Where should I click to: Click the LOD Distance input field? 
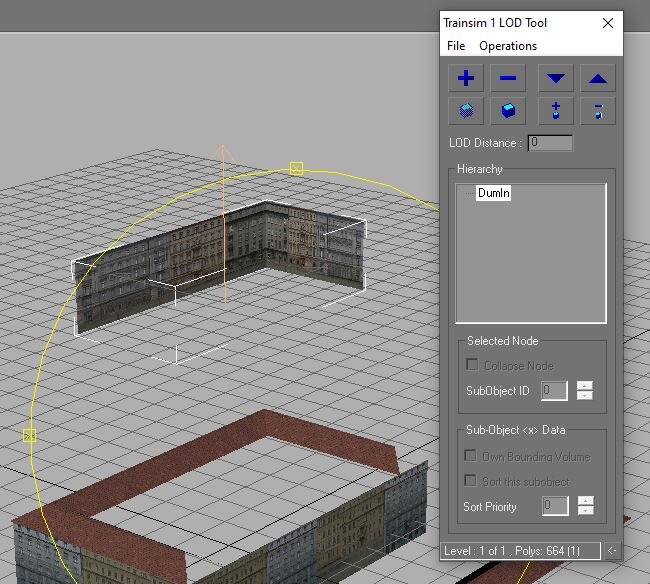tap(550, 143)
